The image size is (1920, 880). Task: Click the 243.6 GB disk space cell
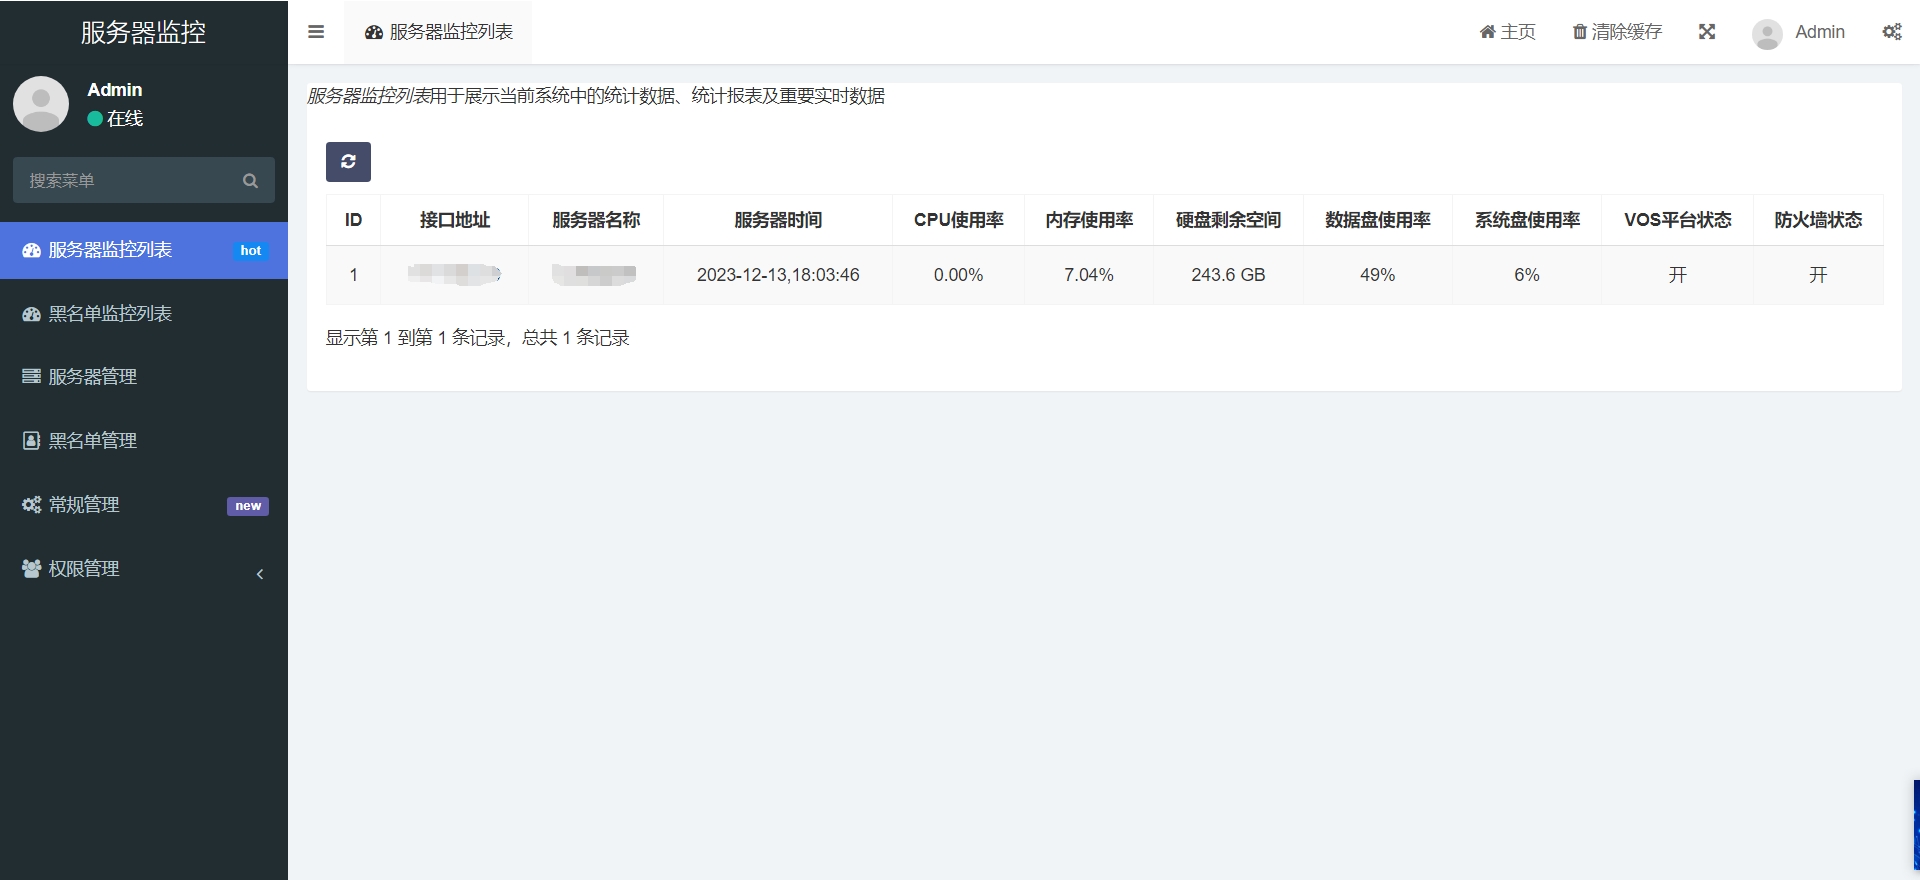click(1228, 275)
